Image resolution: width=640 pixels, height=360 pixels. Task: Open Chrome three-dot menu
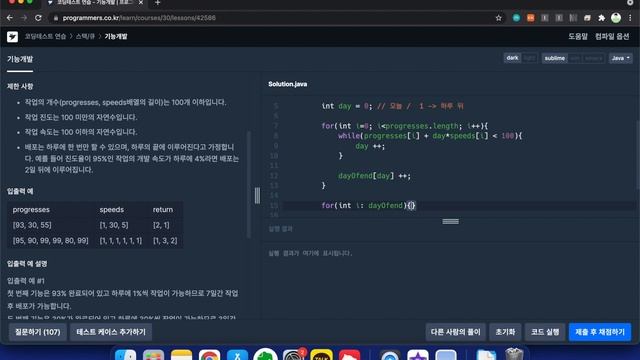(x=631, y=18)
